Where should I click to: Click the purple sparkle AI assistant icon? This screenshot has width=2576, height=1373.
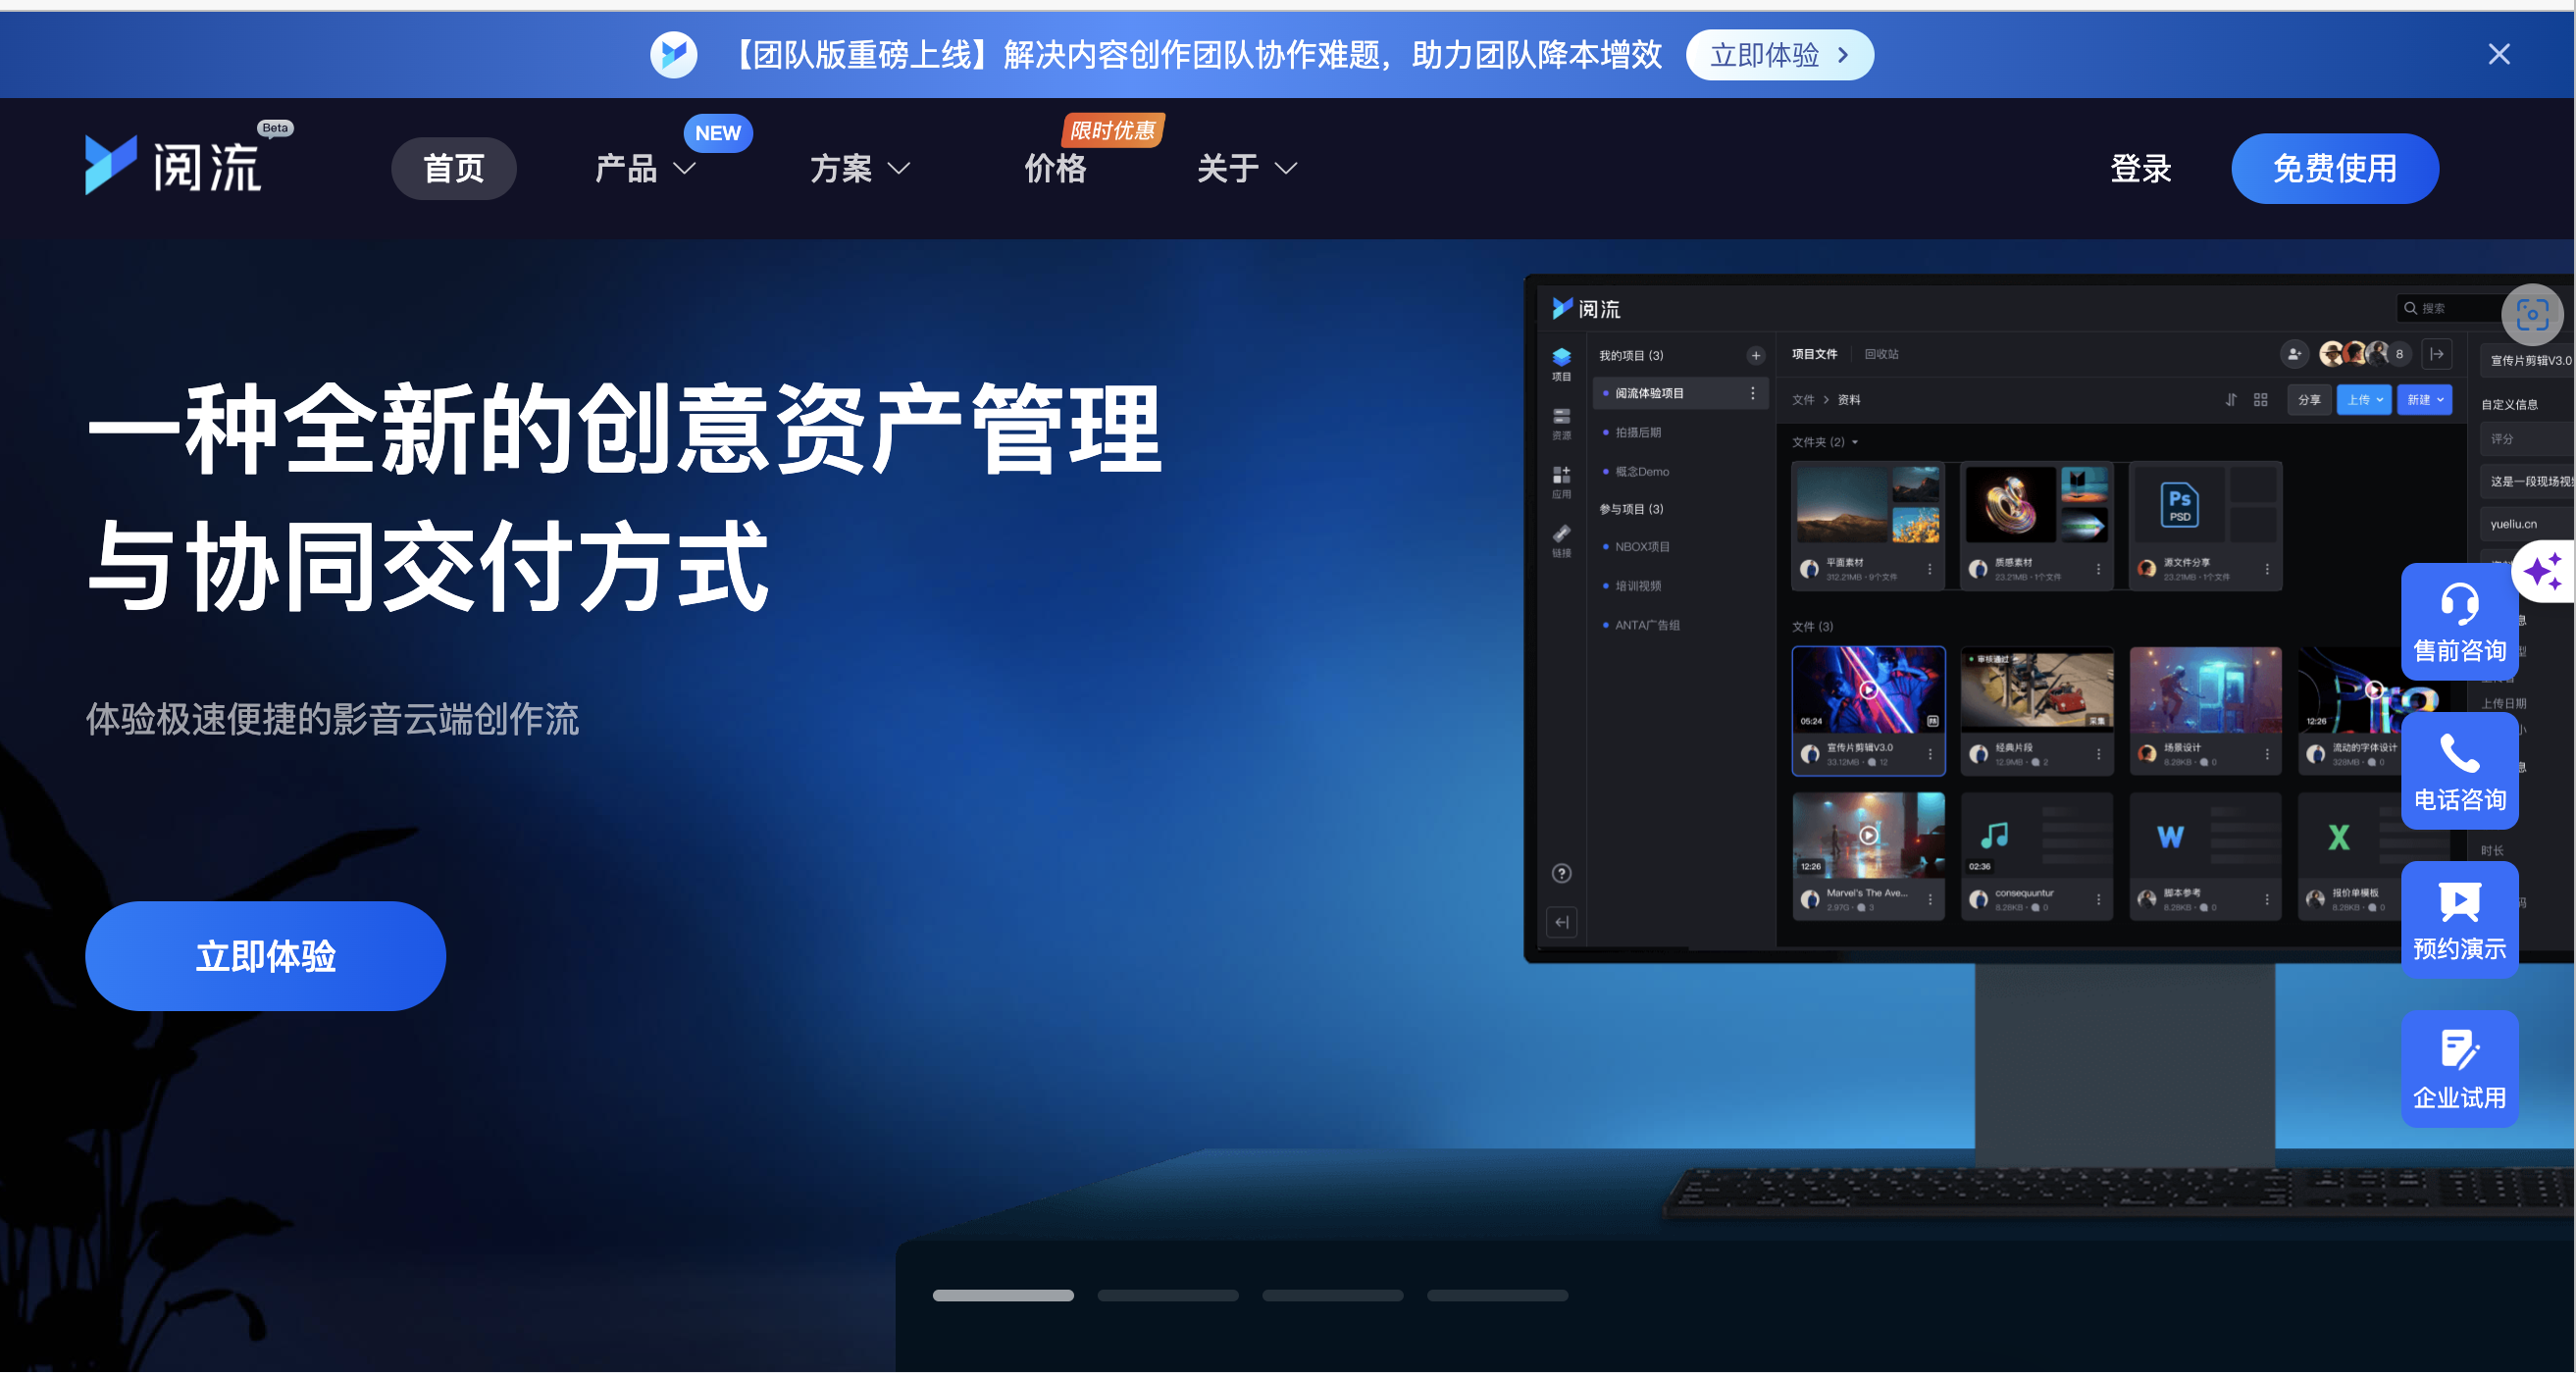pos(2542,572)
